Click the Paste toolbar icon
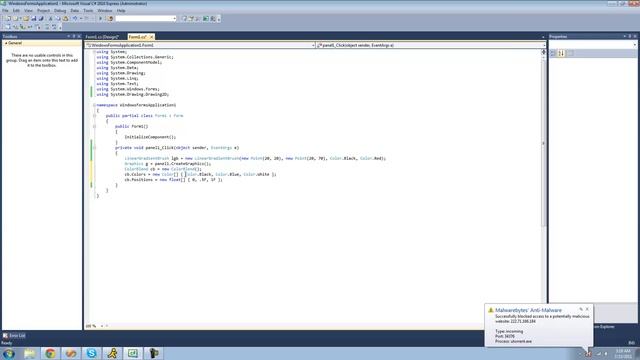The image size is (640, 360). (65, 18)
